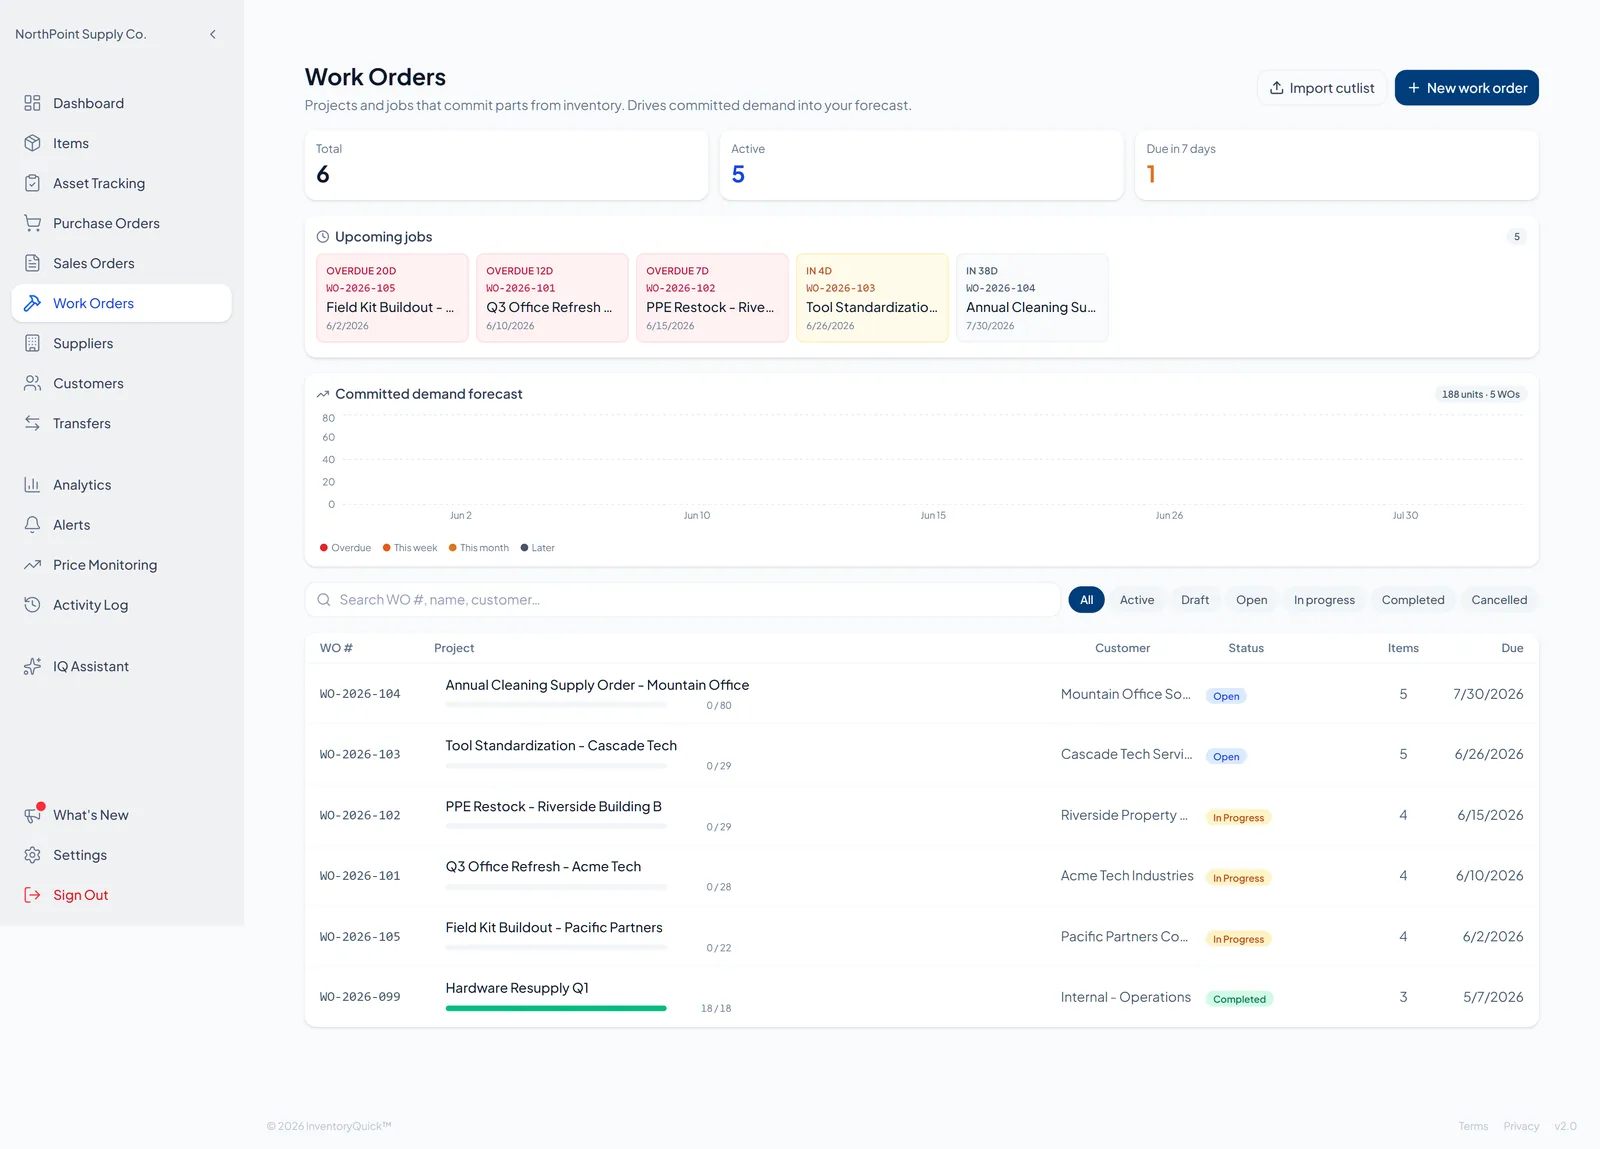Focus the Search WO # input field
Viewport: 1600px width, 1149px height.
(x=682, y=600)
